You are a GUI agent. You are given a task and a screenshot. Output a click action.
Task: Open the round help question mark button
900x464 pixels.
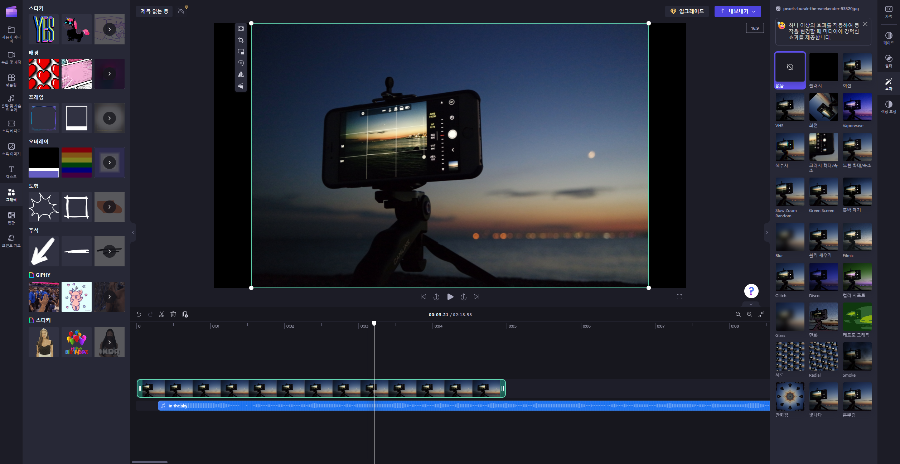tap(751, 291)
